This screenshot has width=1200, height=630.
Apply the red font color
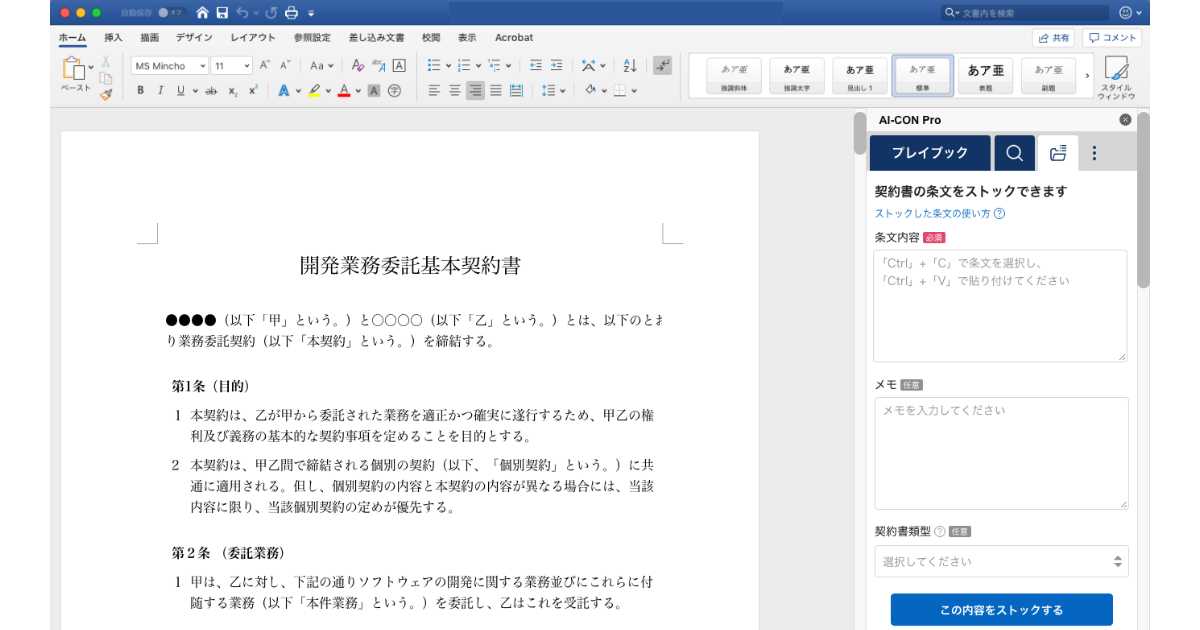(344, 90)
